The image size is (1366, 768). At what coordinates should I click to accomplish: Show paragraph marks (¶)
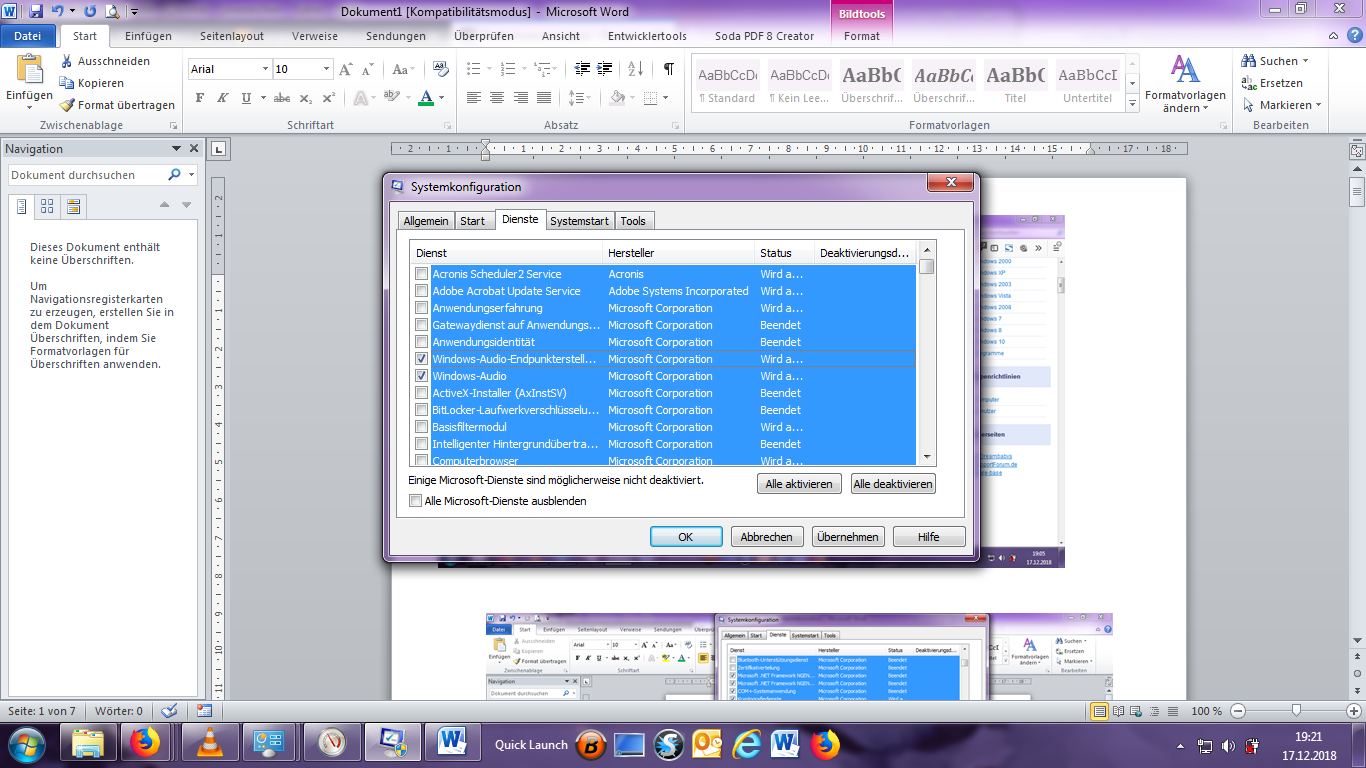(668, 69)
